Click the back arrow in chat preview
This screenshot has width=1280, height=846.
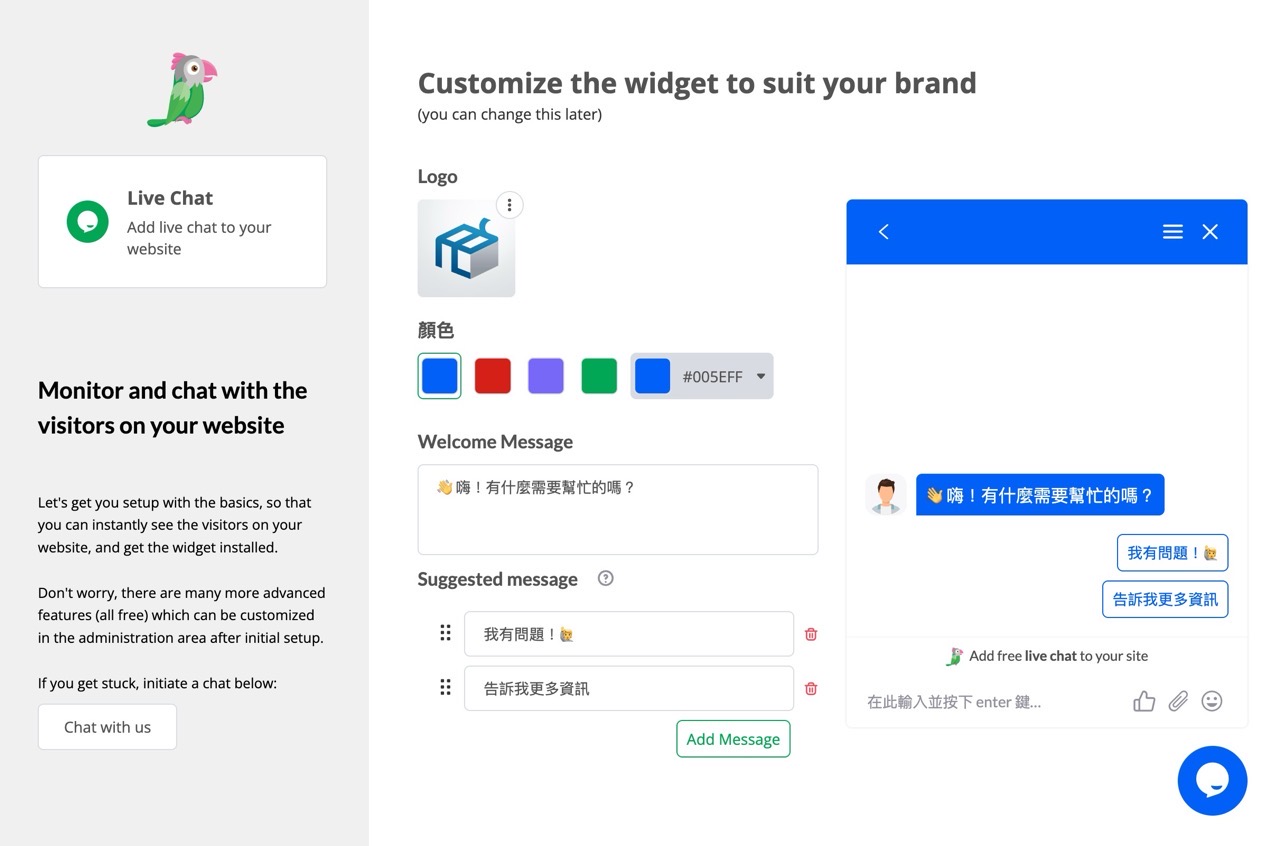883,232
